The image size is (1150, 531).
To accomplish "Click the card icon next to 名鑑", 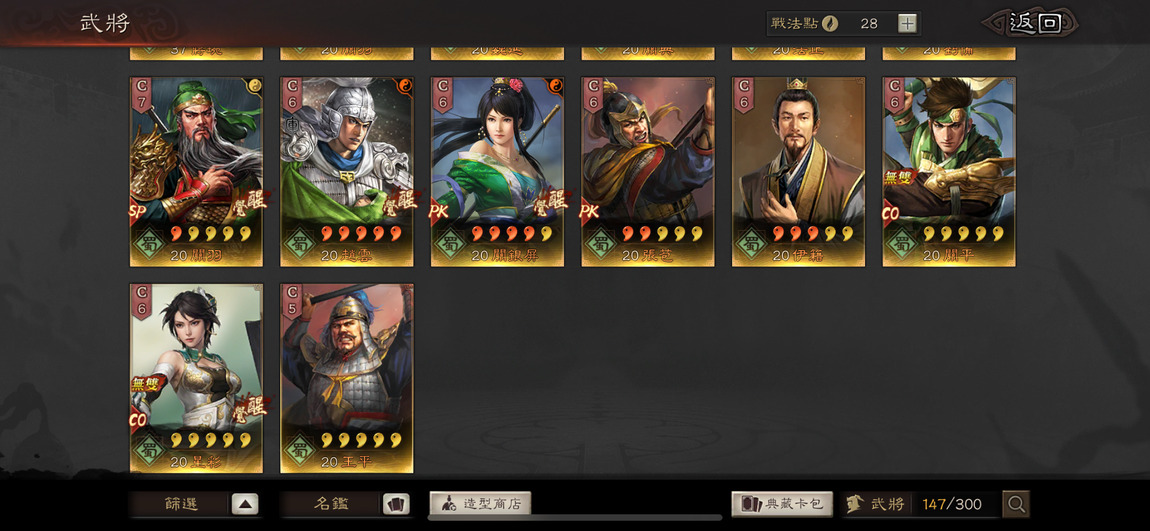I will click(395, 504).
